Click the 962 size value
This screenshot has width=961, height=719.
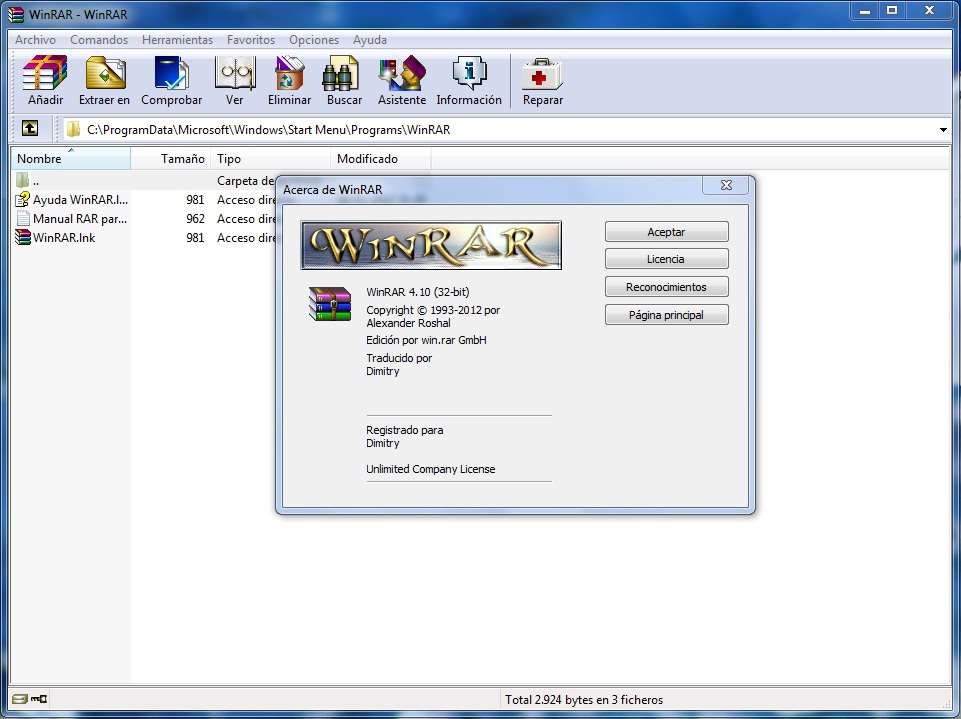[195, 218]
